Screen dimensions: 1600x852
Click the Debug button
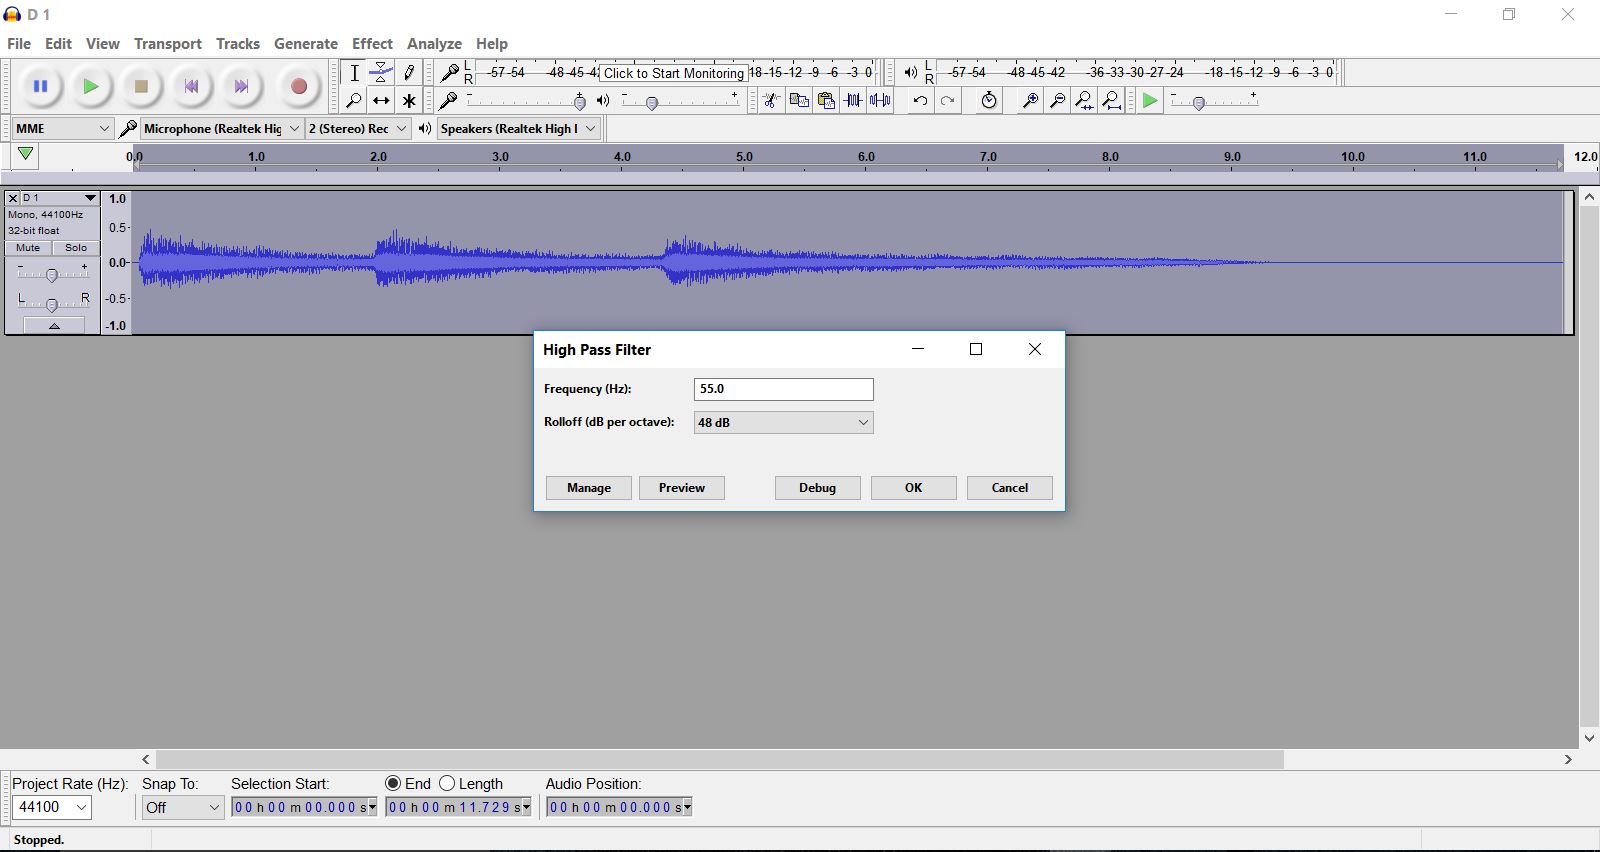point(817,488)
